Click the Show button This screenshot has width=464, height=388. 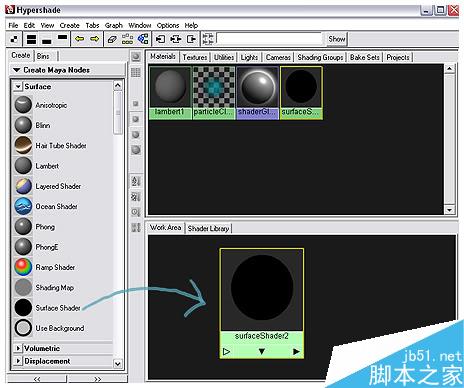[x=337, y=39]
